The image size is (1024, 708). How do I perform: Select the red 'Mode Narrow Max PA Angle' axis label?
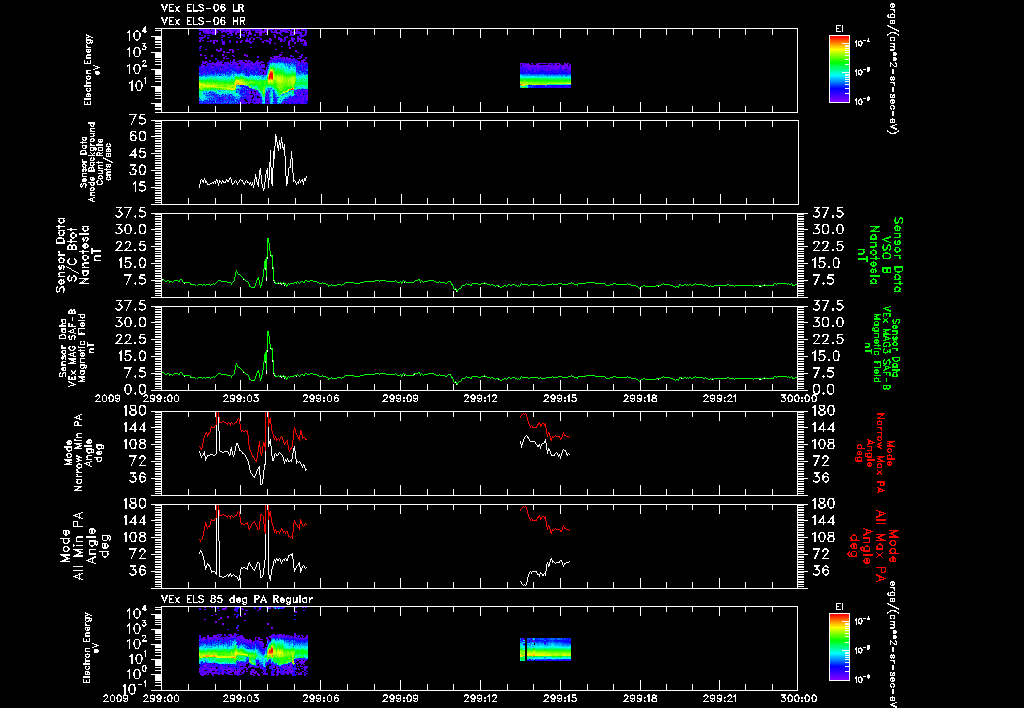tap(875, 451)
